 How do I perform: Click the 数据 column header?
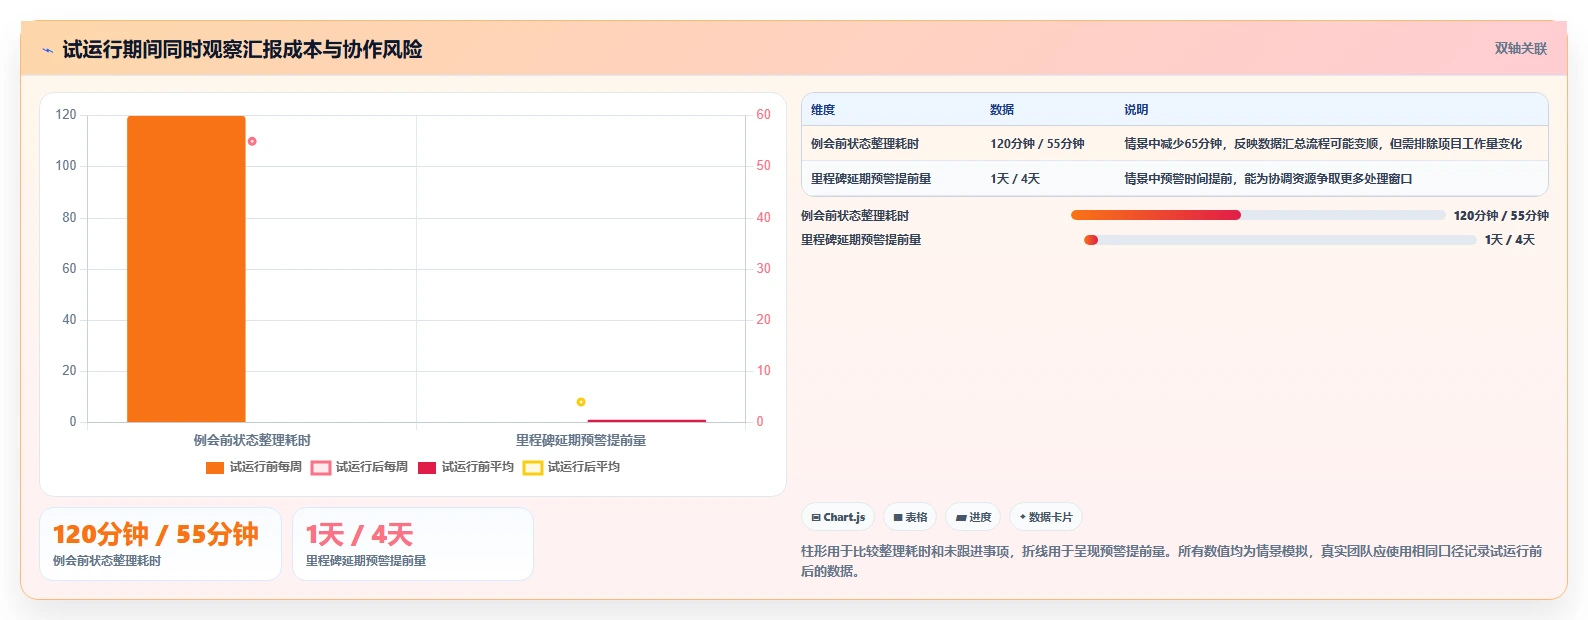click(1002, 110)
